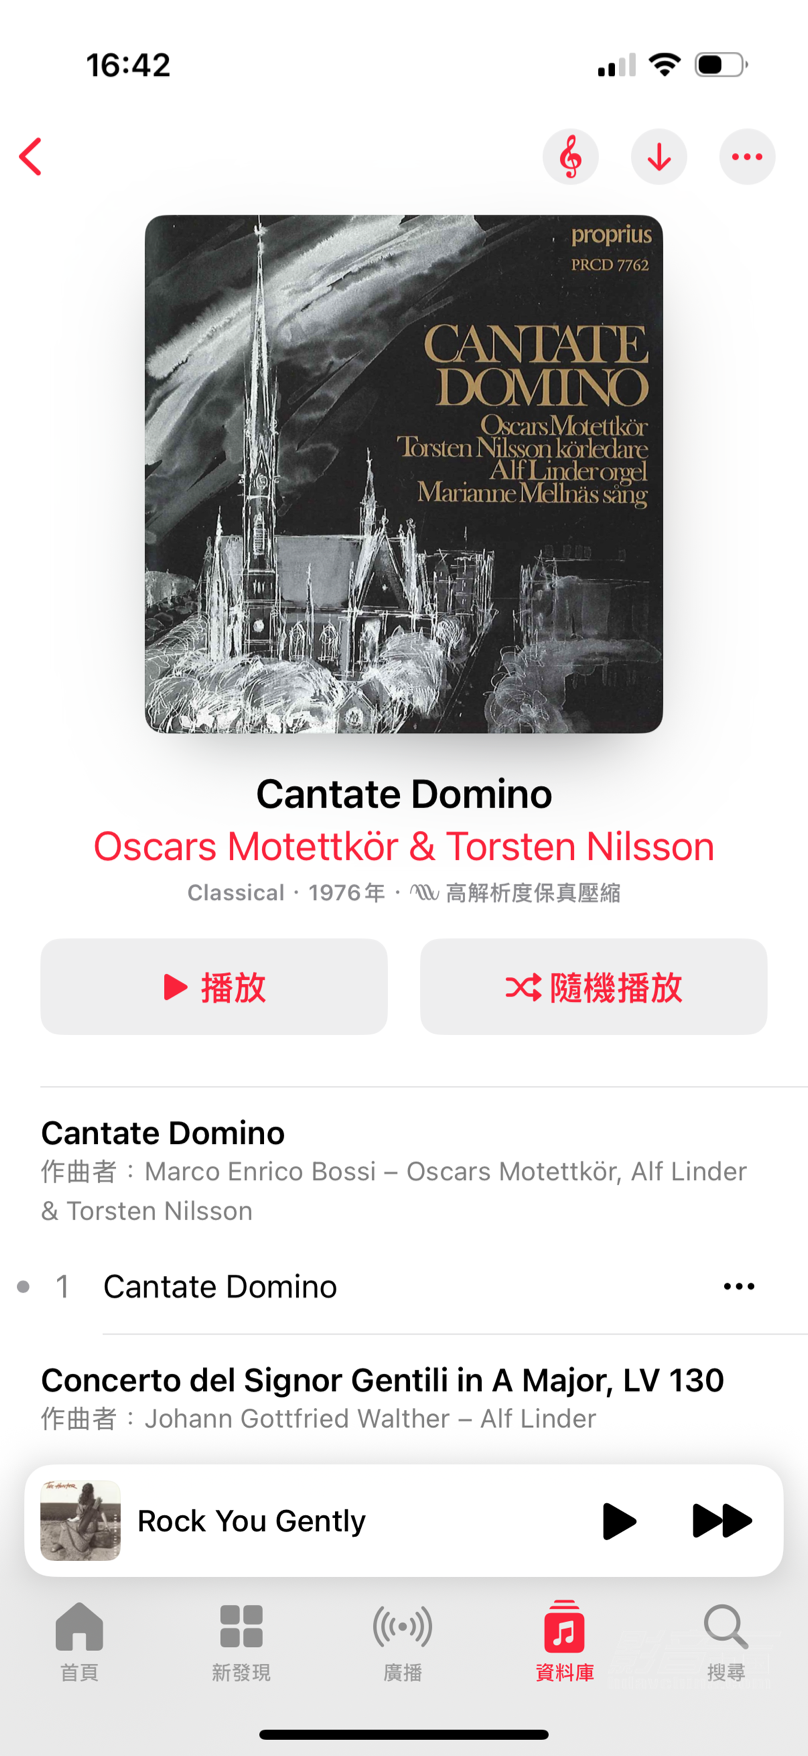Open options for track 1 Cantate Domino
The image size is (808, 1756).
pyautogui.click(x=739, y=1286)
